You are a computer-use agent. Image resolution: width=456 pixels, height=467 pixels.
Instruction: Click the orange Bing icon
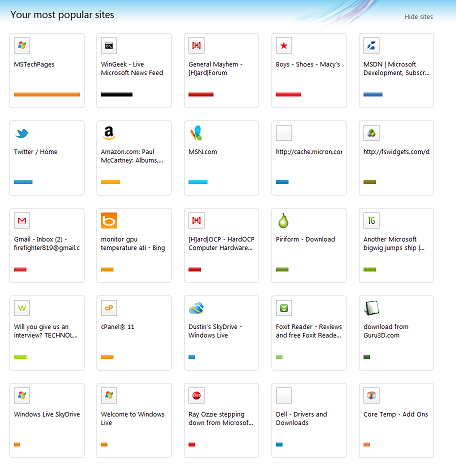coord(109,220)
